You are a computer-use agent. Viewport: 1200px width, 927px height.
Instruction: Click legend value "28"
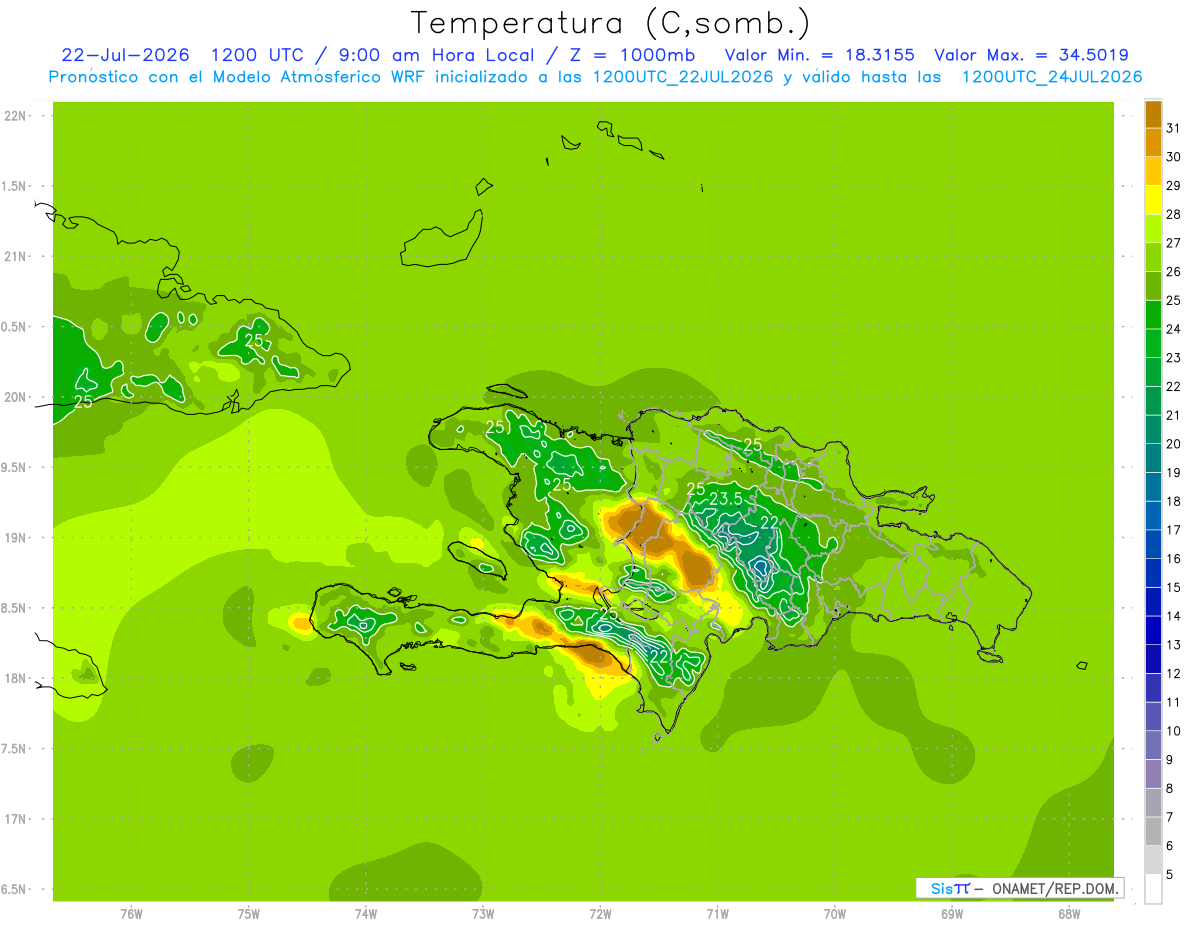pyautogui.click(x=1174, y=214)
